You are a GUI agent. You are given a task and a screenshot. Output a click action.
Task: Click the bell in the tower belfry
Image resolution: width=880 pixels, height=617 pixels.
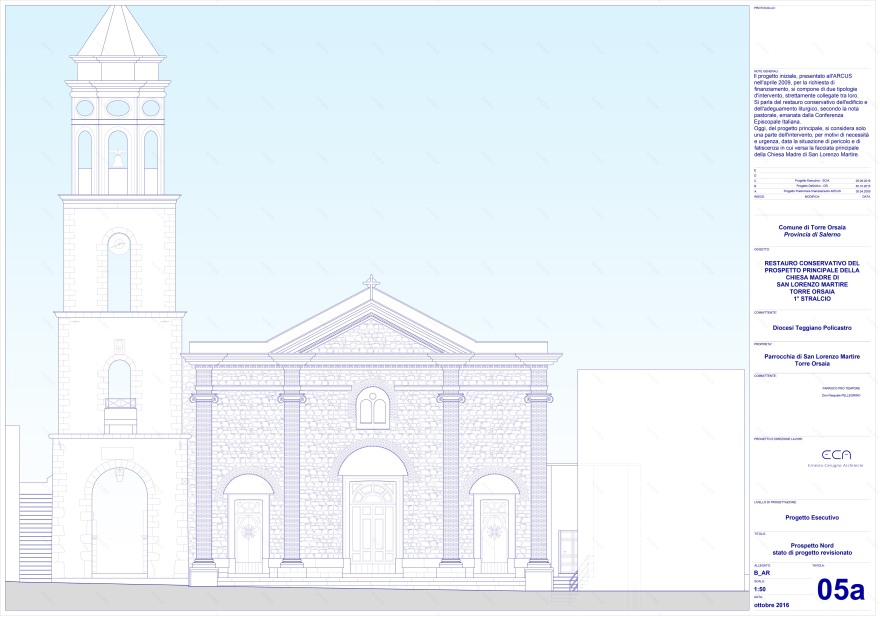118,158
